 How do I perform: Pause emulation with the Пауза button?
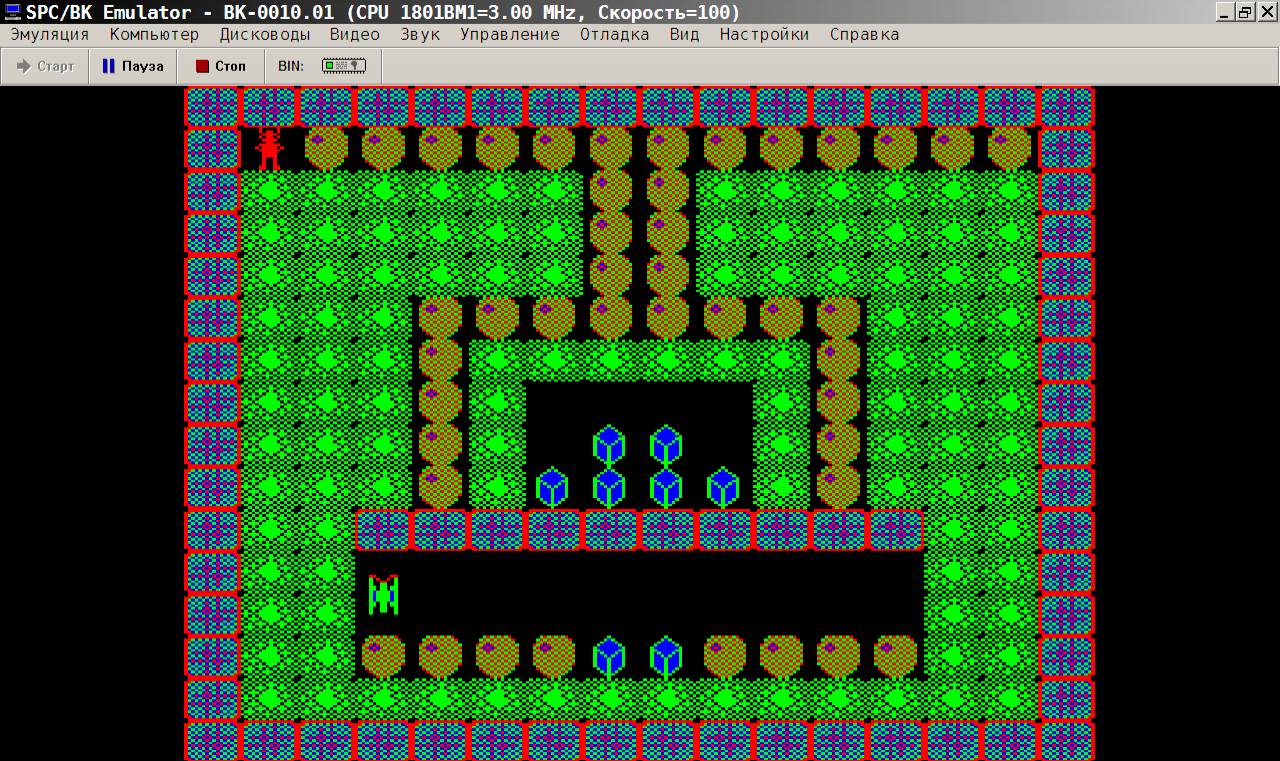click(133, 67)
